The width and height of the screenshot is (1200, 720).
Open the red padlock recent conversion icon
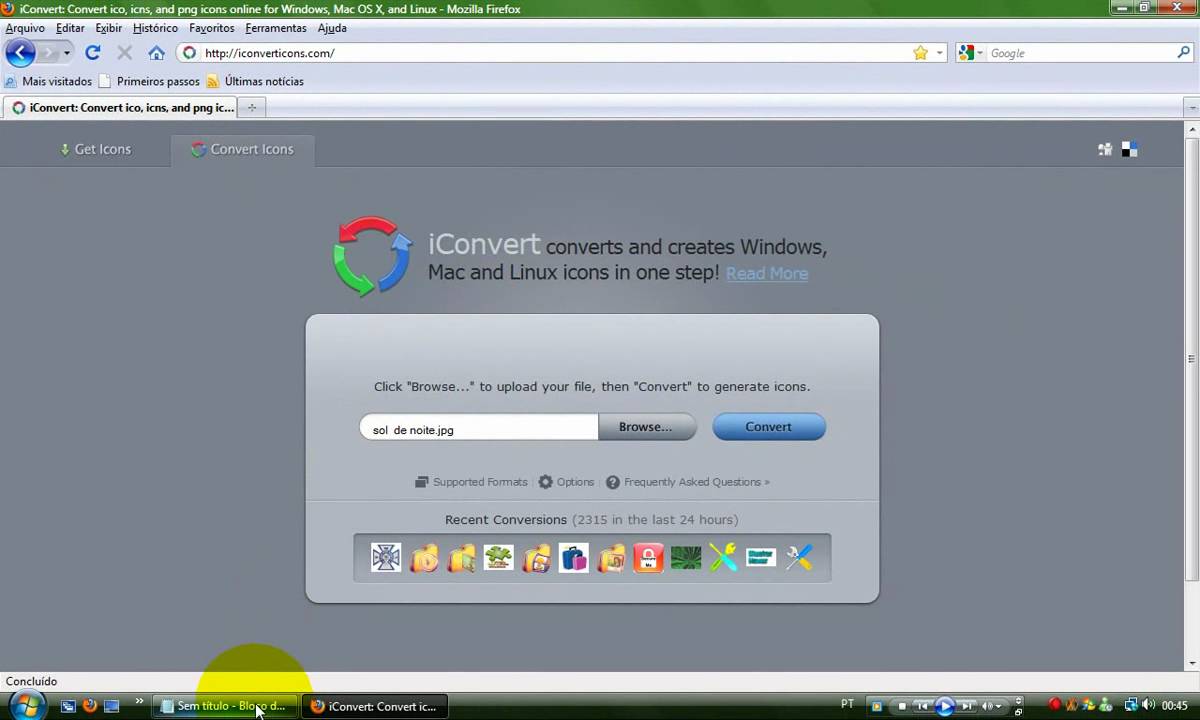[x=649, y=557]
